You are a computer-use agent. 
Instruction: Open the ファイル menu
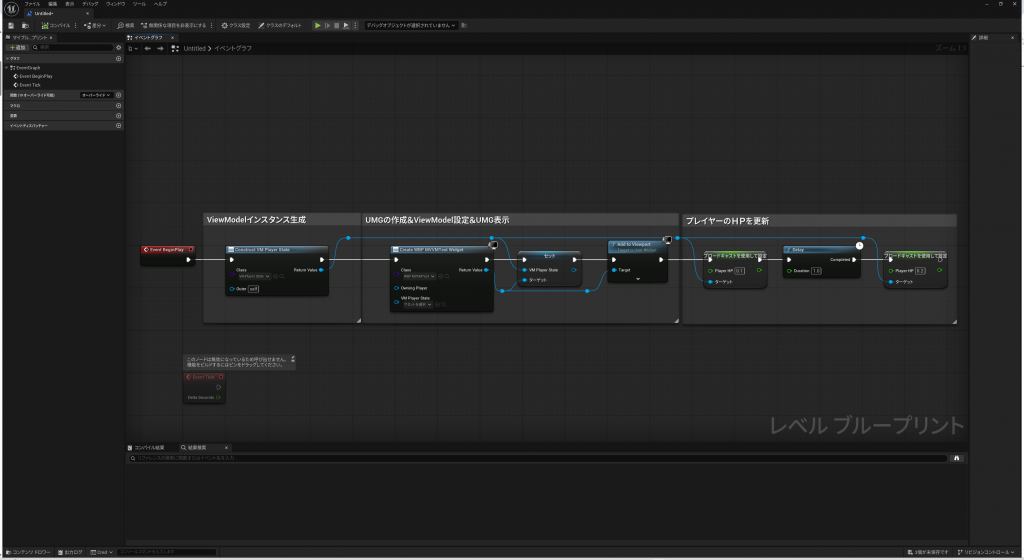pos(32,4)
